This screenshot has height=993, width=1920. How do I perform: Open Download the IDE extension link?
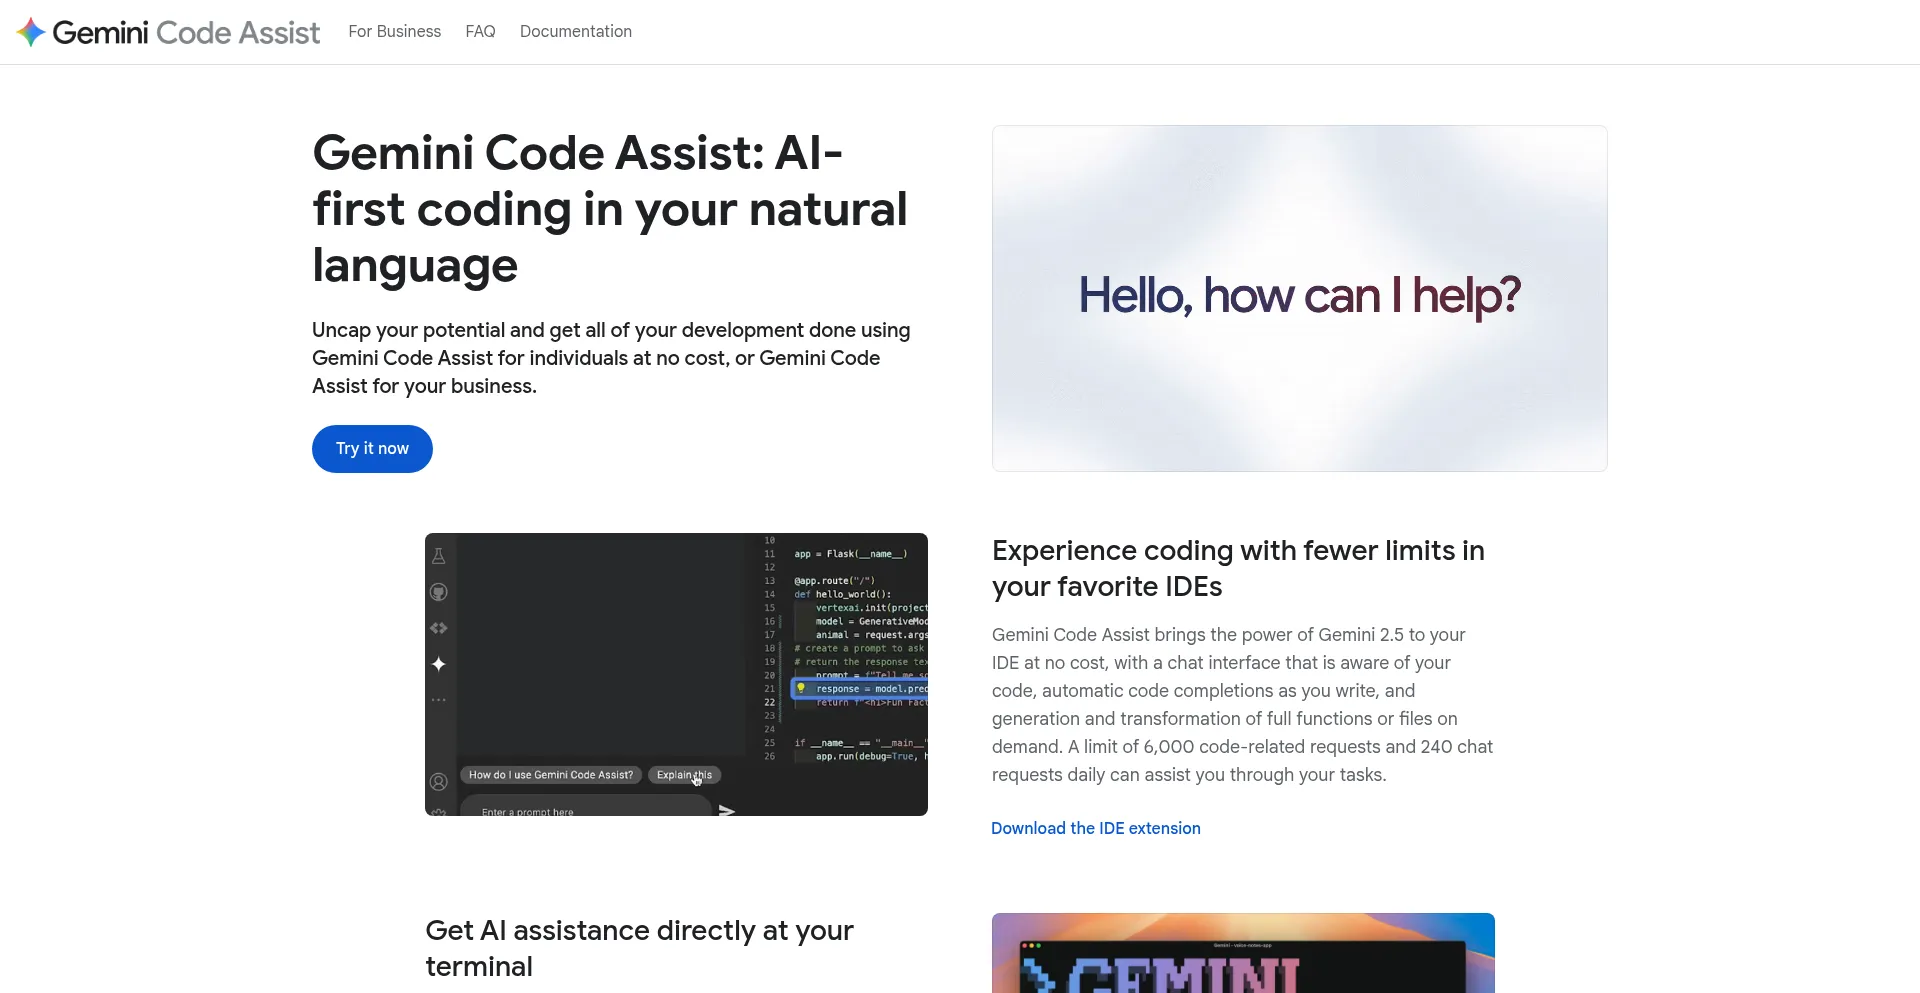tap(1096, 828)
